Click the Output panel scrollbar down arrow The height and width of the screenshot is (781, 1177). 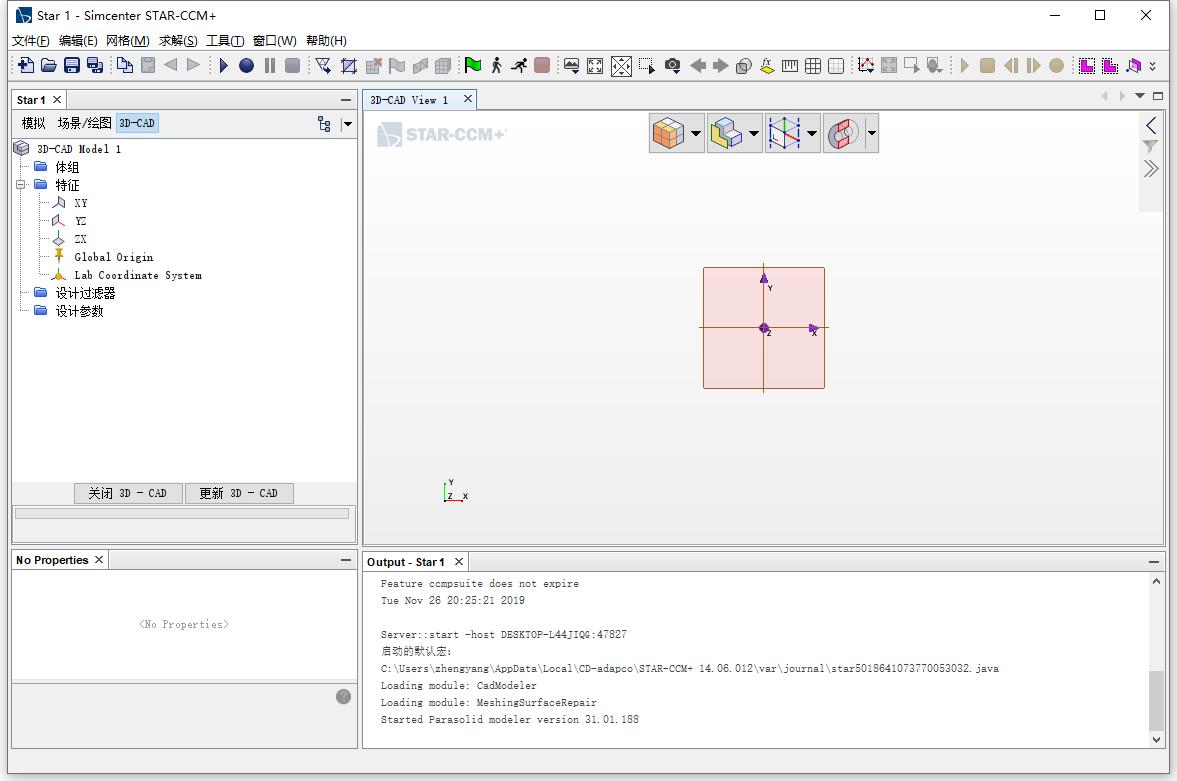click(1156, 740)
